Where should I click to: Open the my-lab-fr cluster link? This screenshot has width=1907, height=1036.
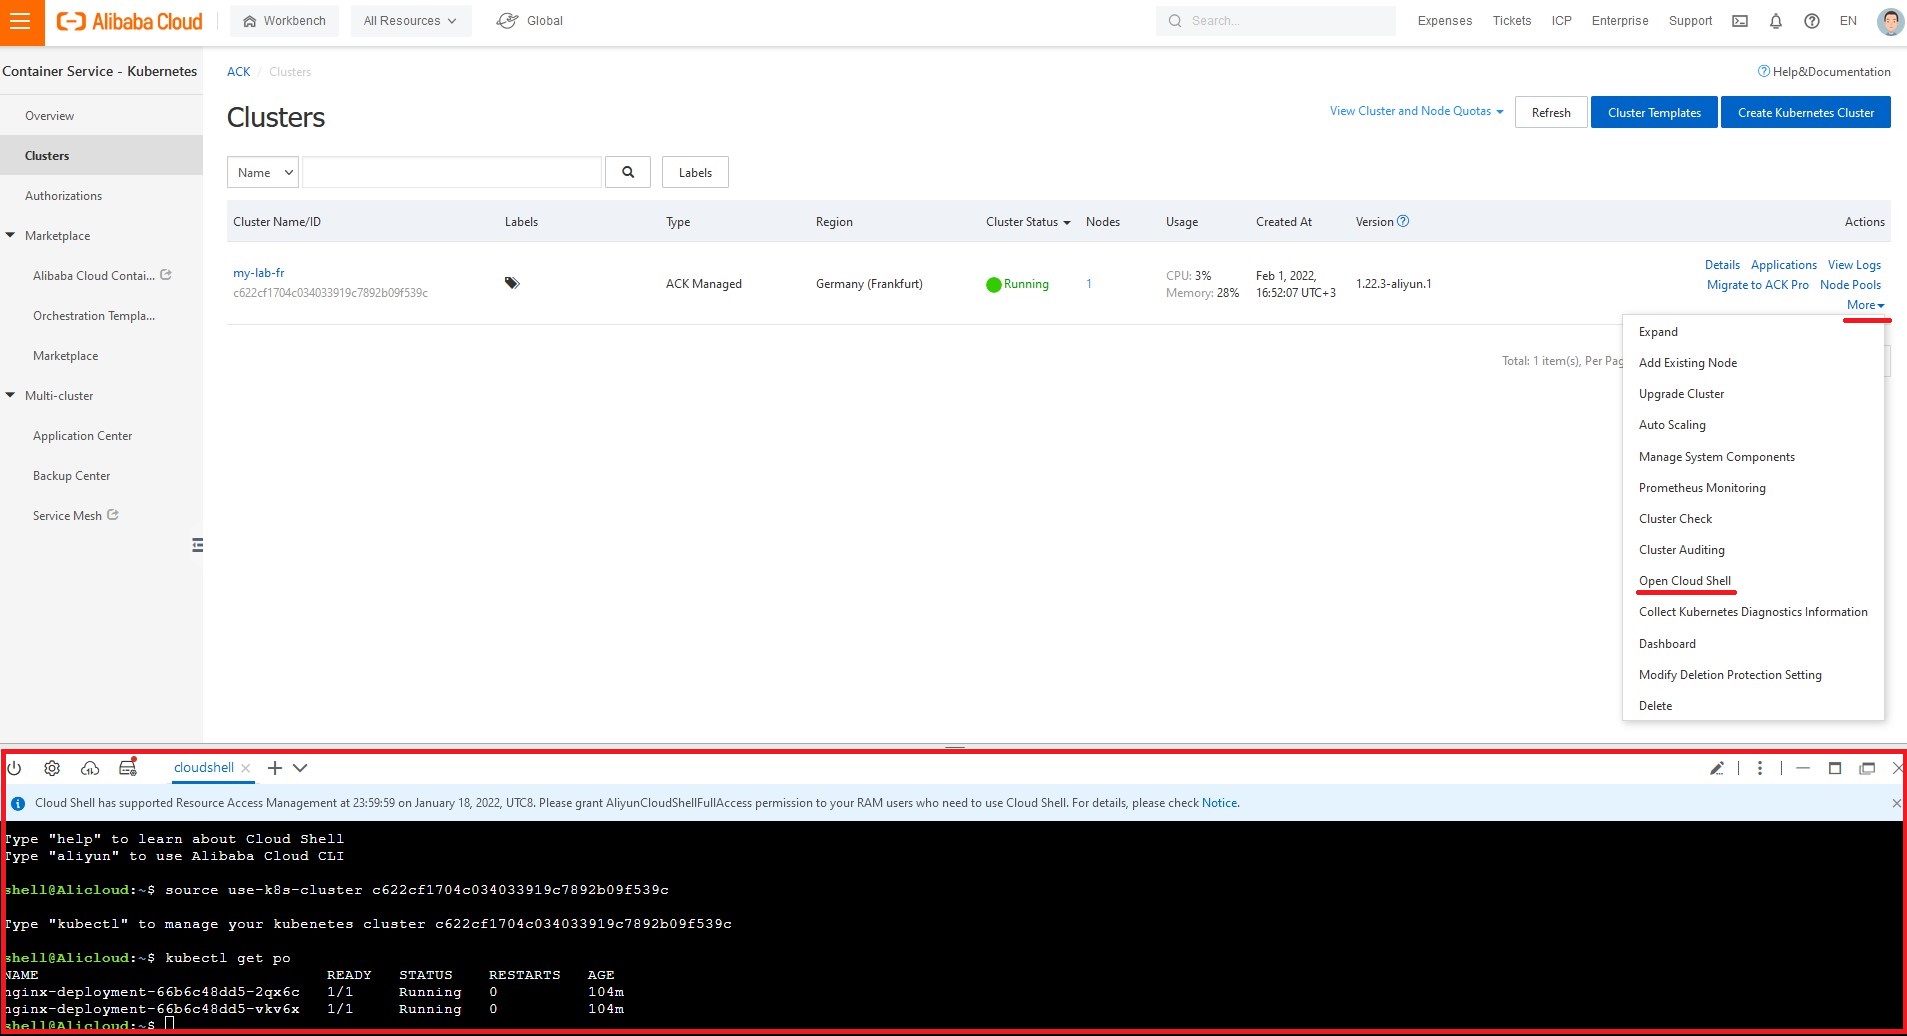259,273
